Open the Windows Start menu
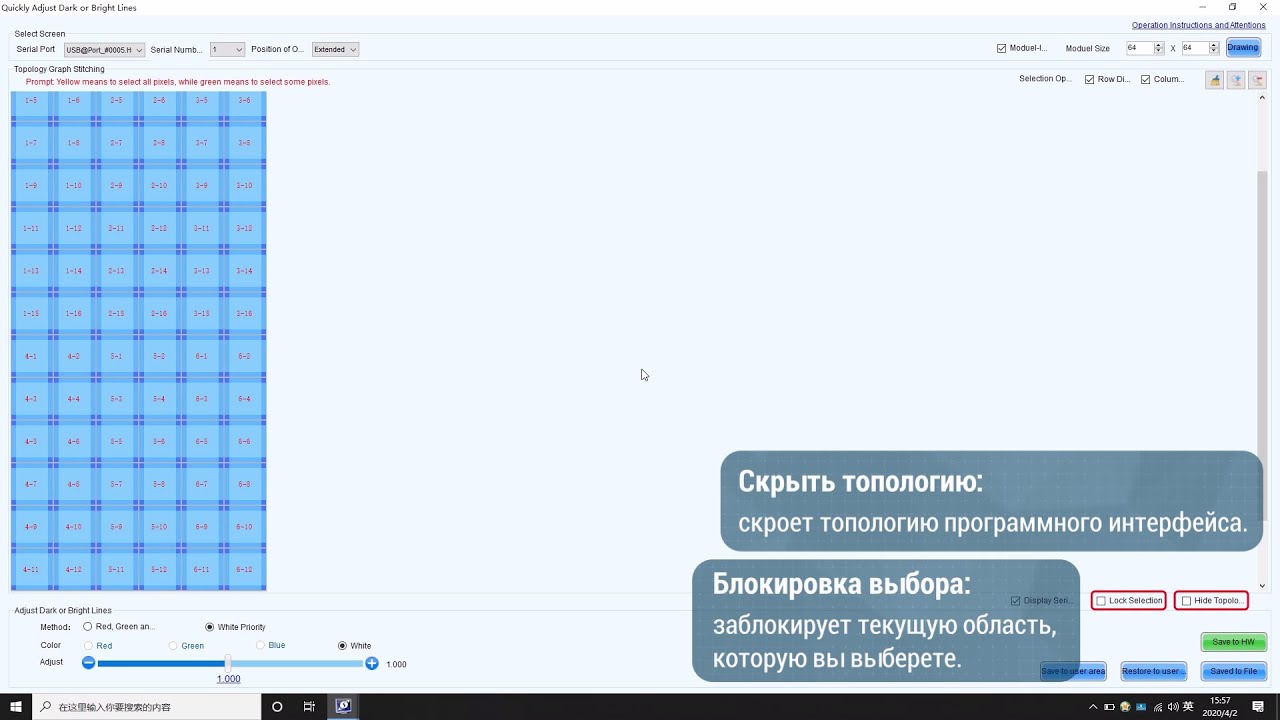Viewport: 1280px width, 720px height. coord(16,707)
